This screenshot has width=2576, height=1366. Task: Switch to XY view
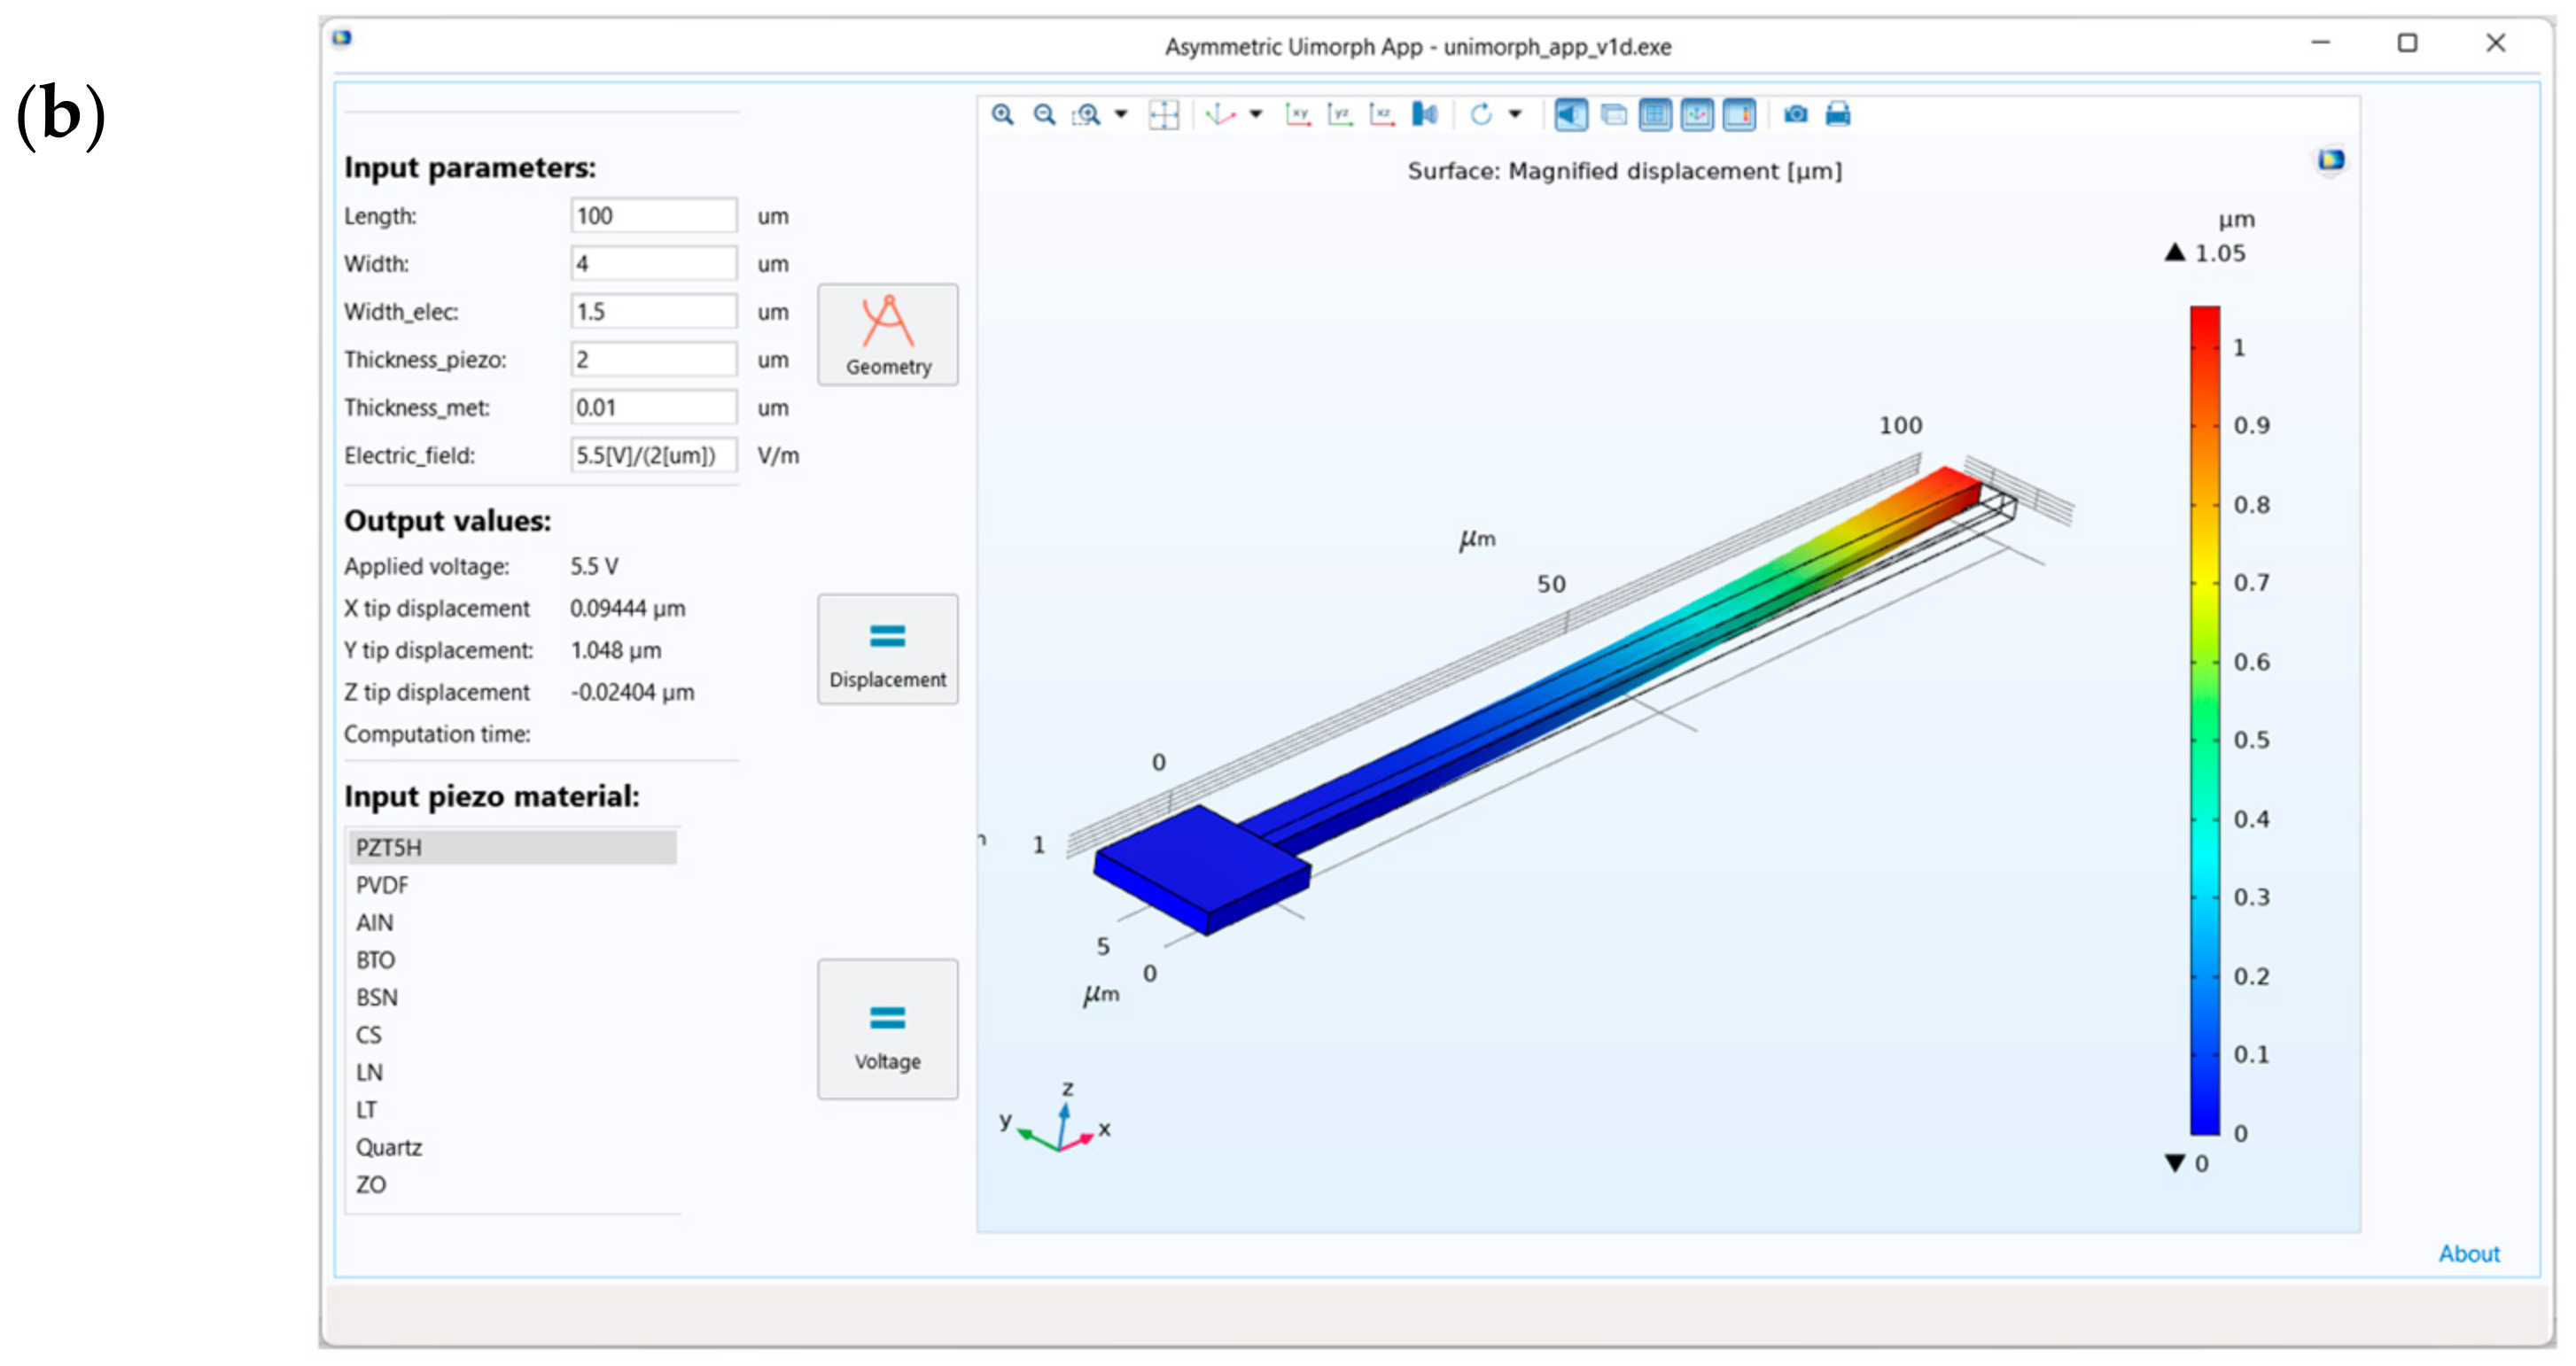pyautogui.click(x=1298, y=115)
